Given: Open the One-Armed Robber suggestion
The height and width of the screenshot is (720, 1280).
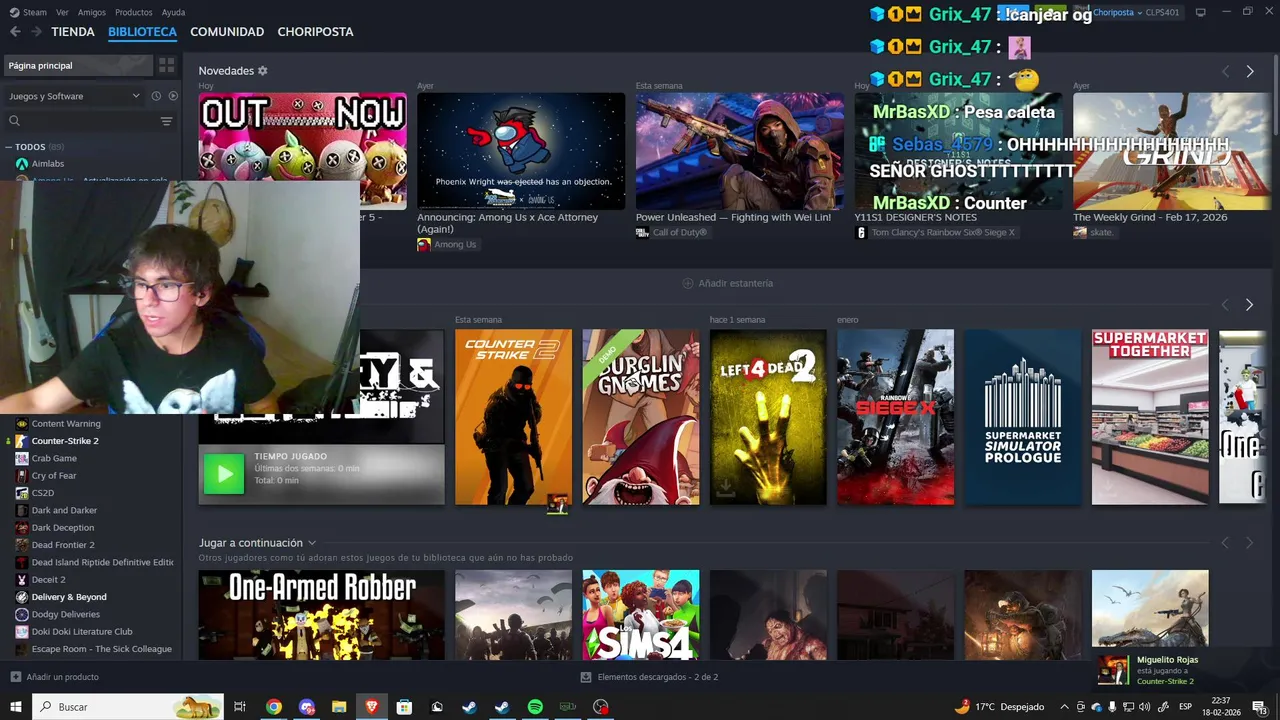Looking at the screenshot, I should pyautogui.click(x=321, y=615).
